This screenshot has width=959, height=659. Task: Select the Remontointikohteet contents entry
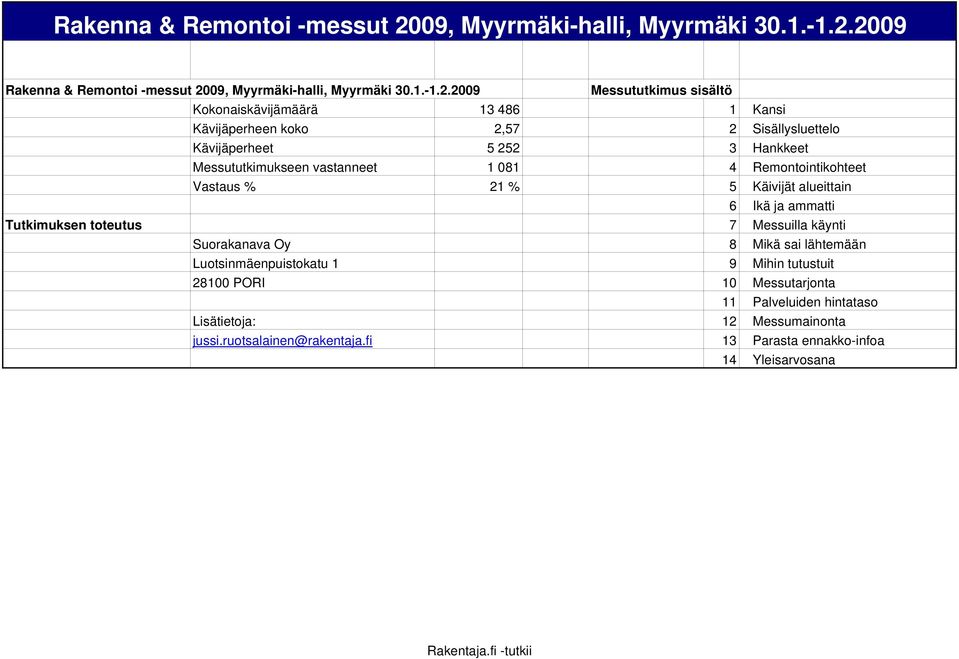pos(809,168)
